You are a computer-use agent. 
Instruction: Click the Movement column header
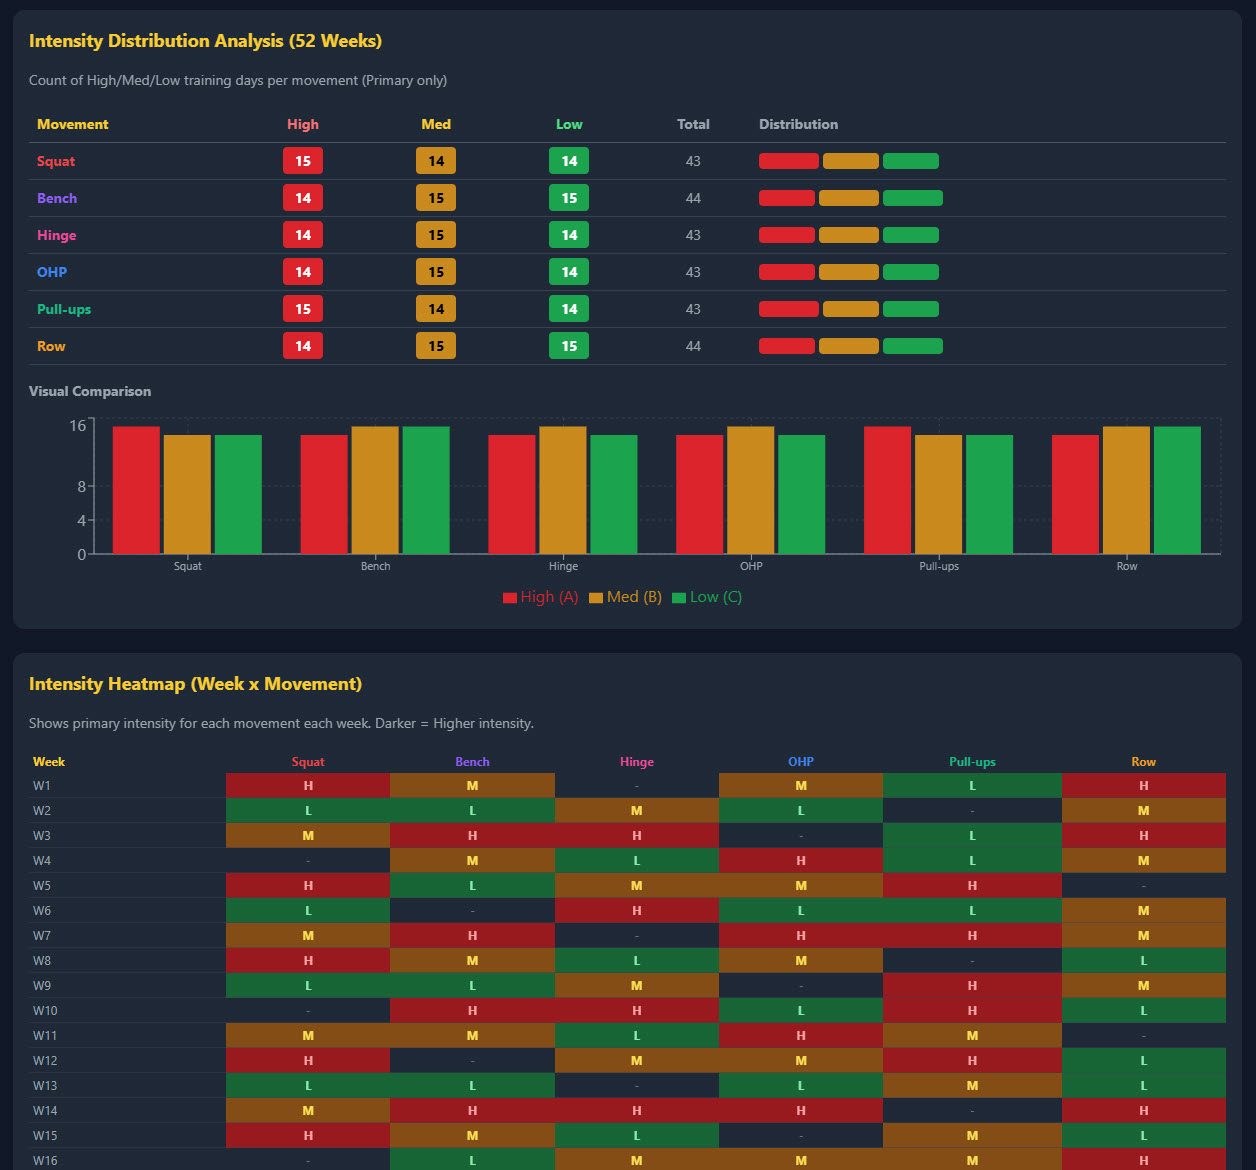(x=73, y=124)
